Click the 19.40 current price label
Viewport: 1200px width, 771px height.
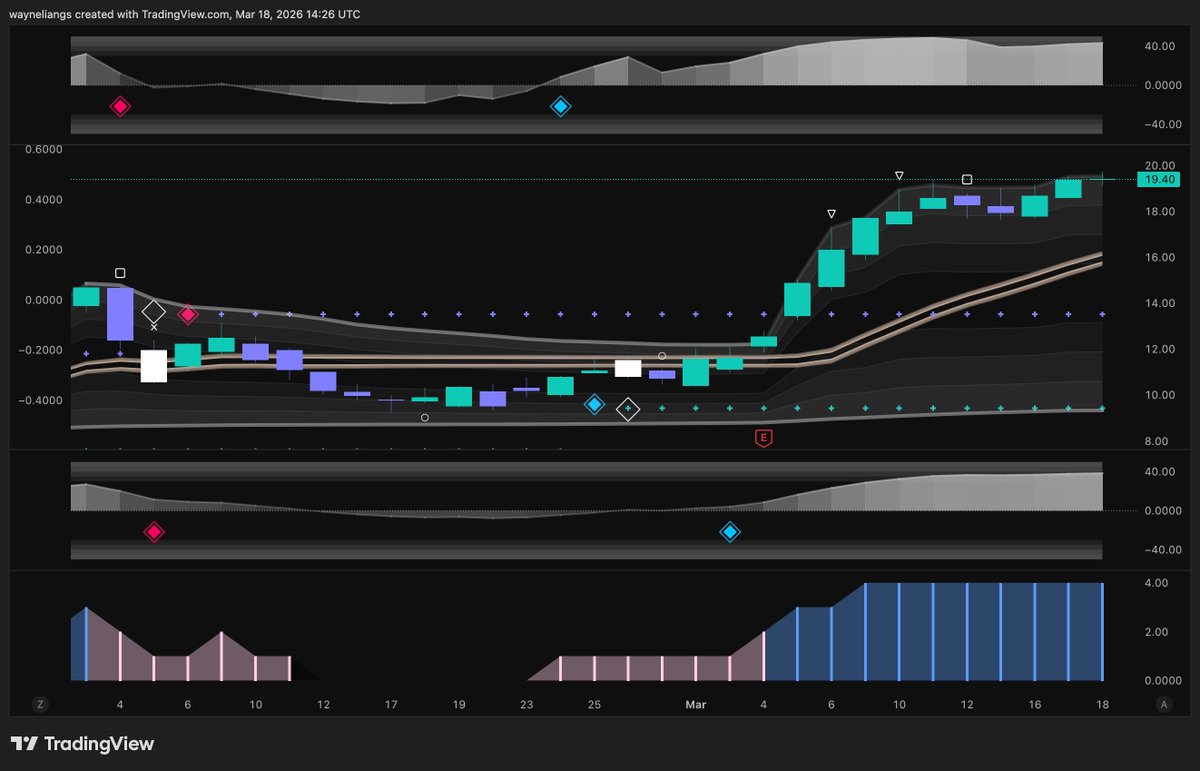click(x=1159, y=179)
